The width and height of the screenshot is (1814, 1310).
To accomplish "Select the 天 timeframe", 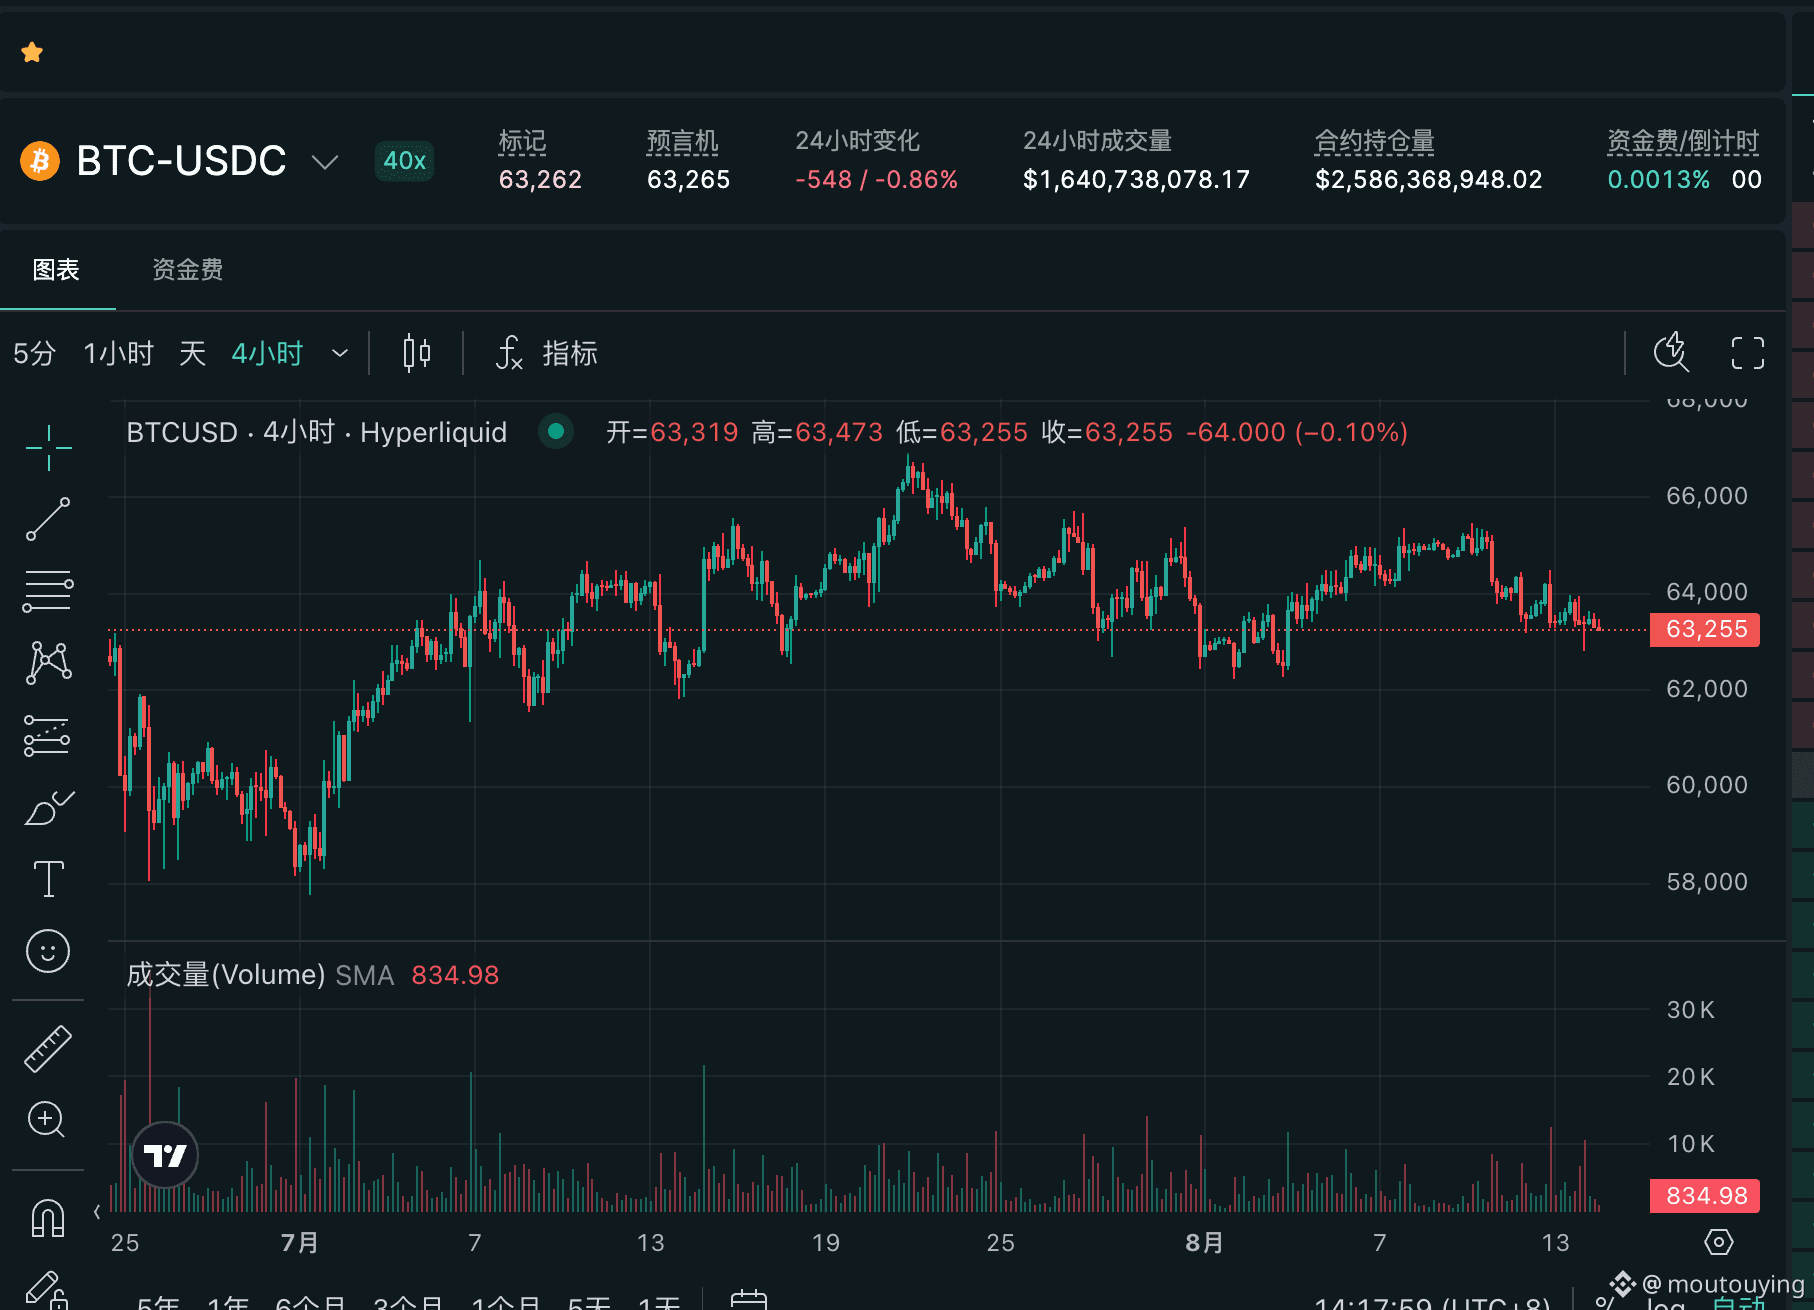I will pos(192,353).
